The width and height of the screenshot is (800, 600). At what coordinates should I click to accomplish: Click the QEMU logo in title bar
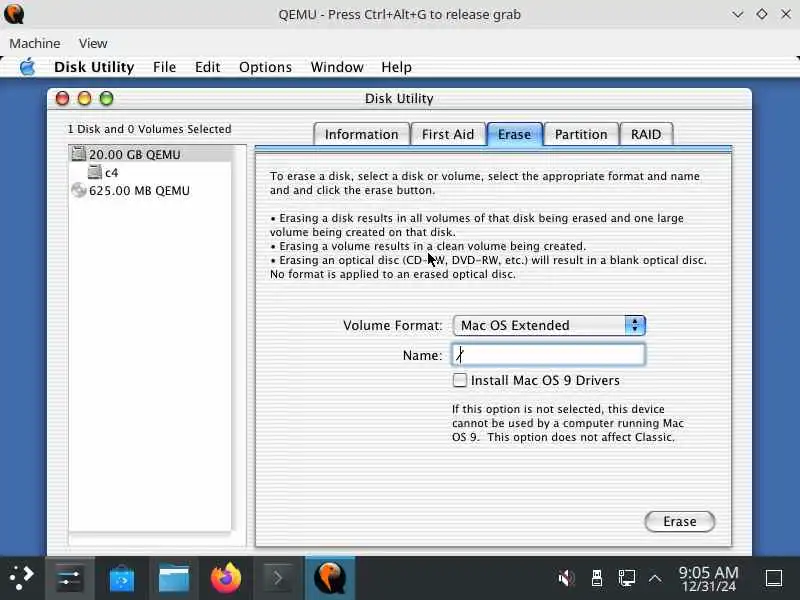[14, 14]
